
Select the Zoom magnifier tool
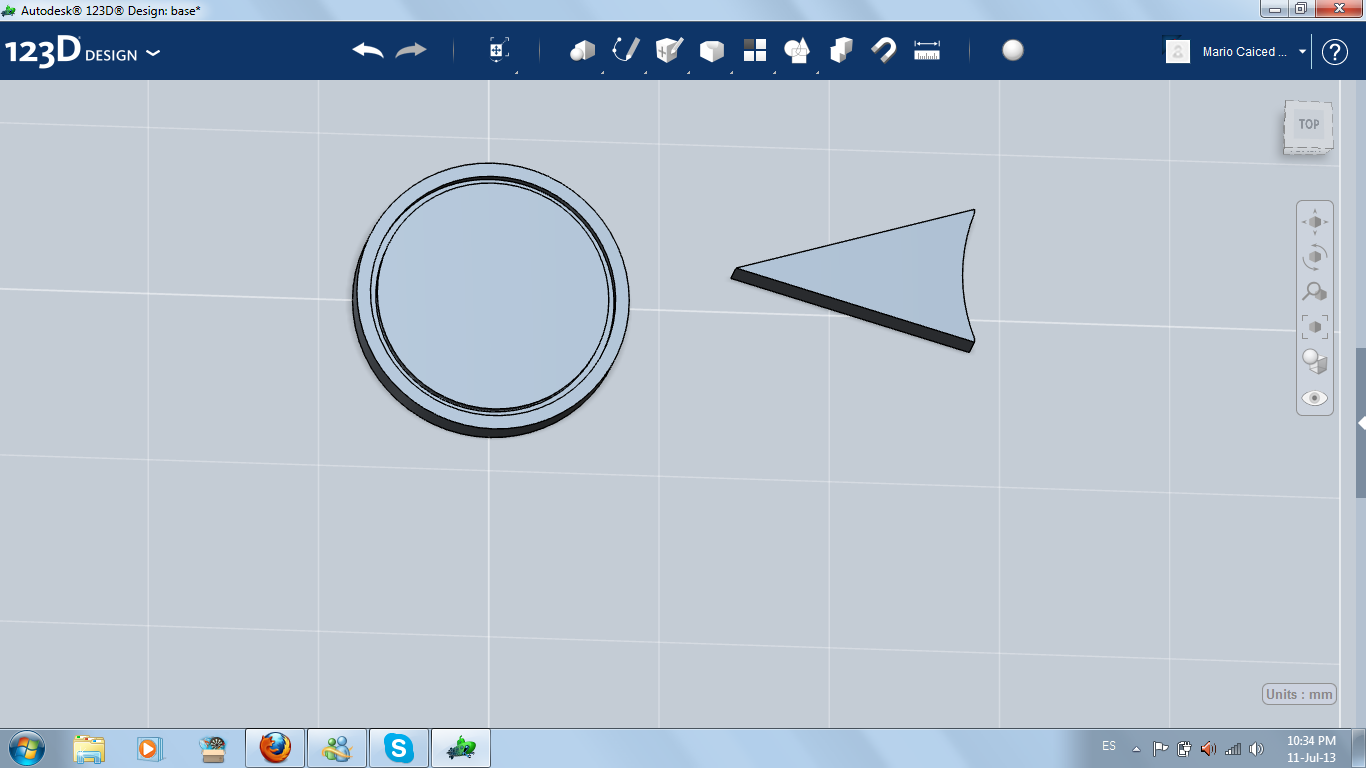tap(1315, 291)
